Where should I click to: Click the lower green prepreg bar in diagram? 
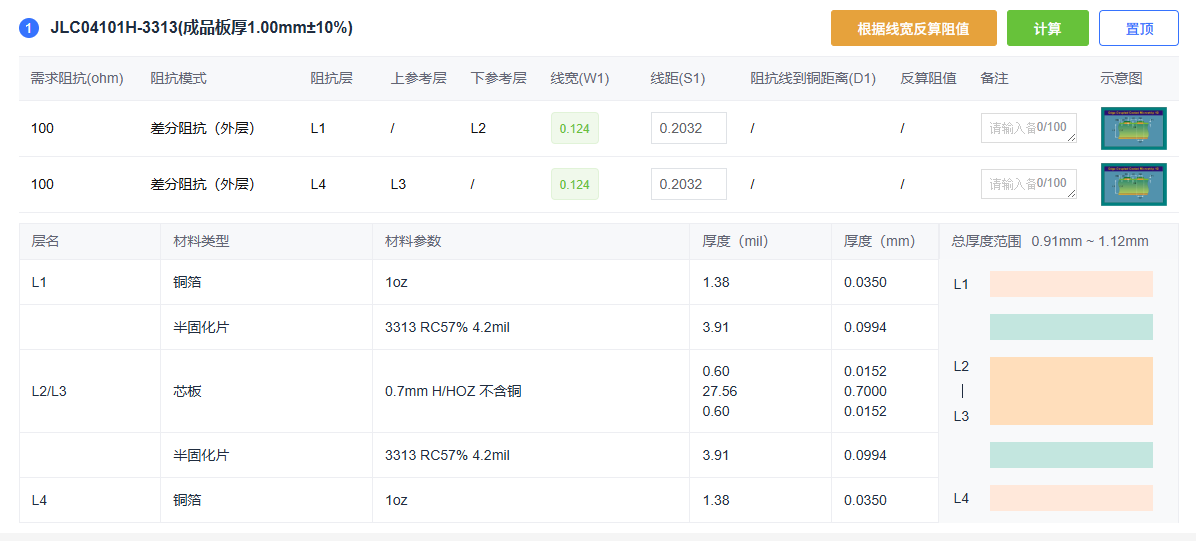pos(1071,455)
